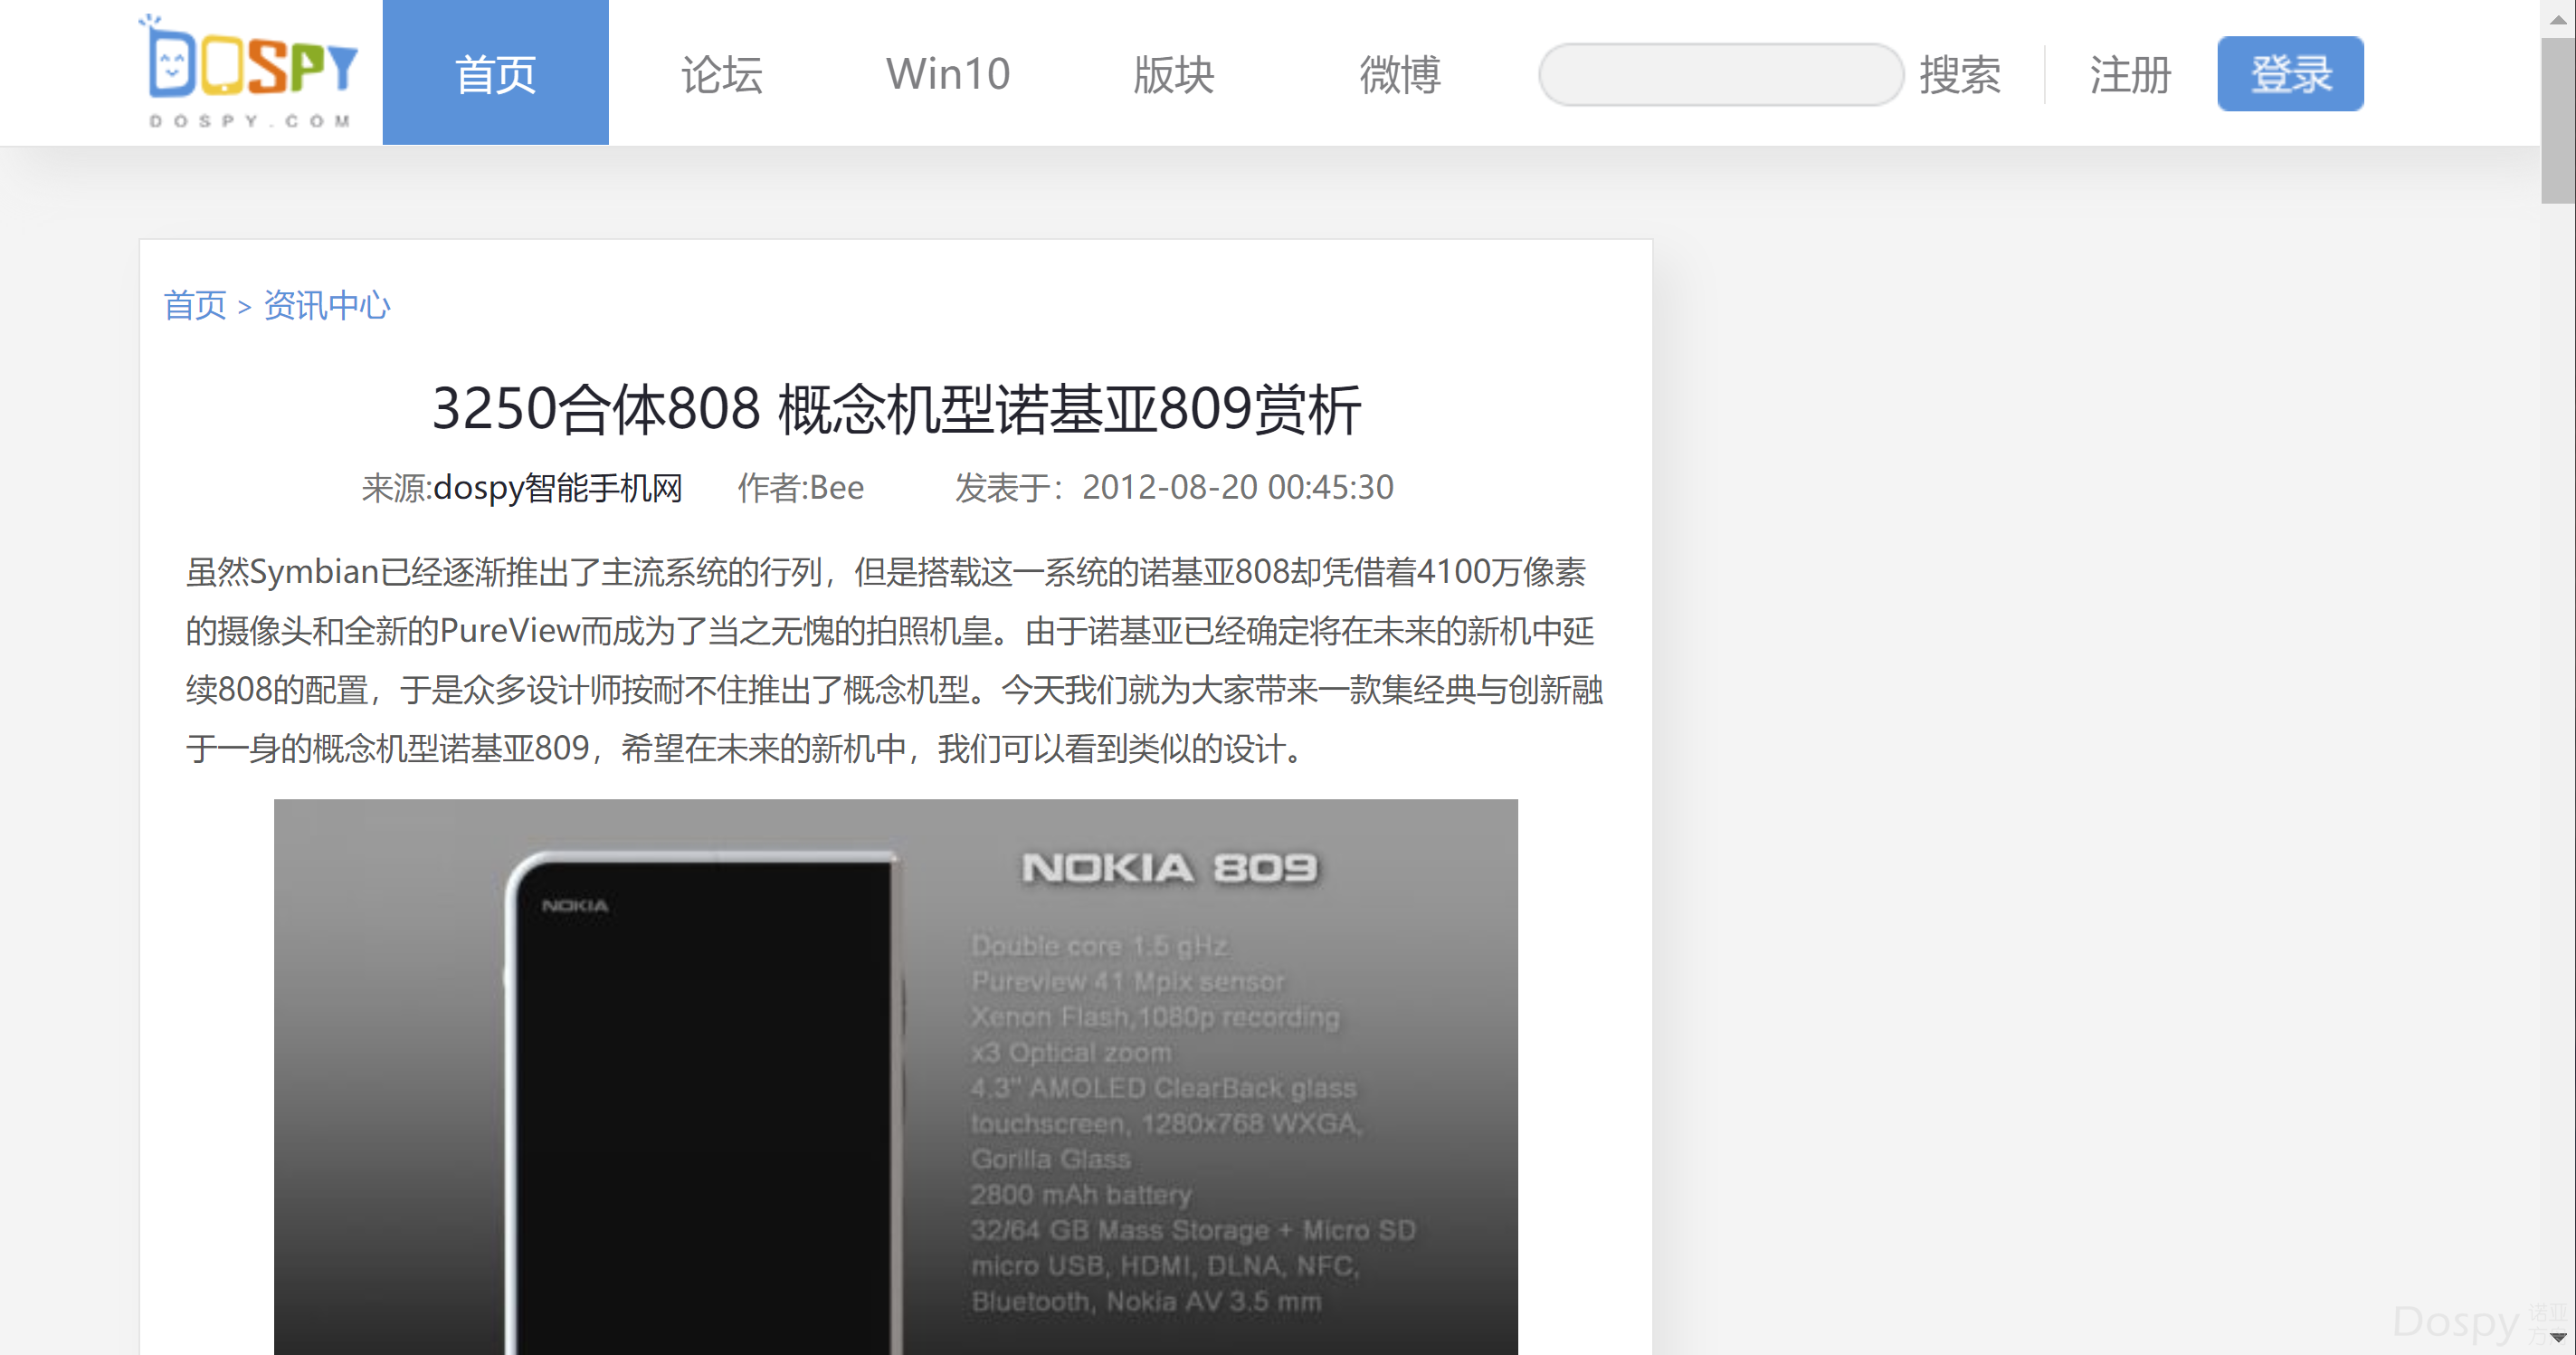The width and height of the screenshot is (2576, 1355).
Task: Click the vertical scrollbar thumb
Action: [2558, 120]
